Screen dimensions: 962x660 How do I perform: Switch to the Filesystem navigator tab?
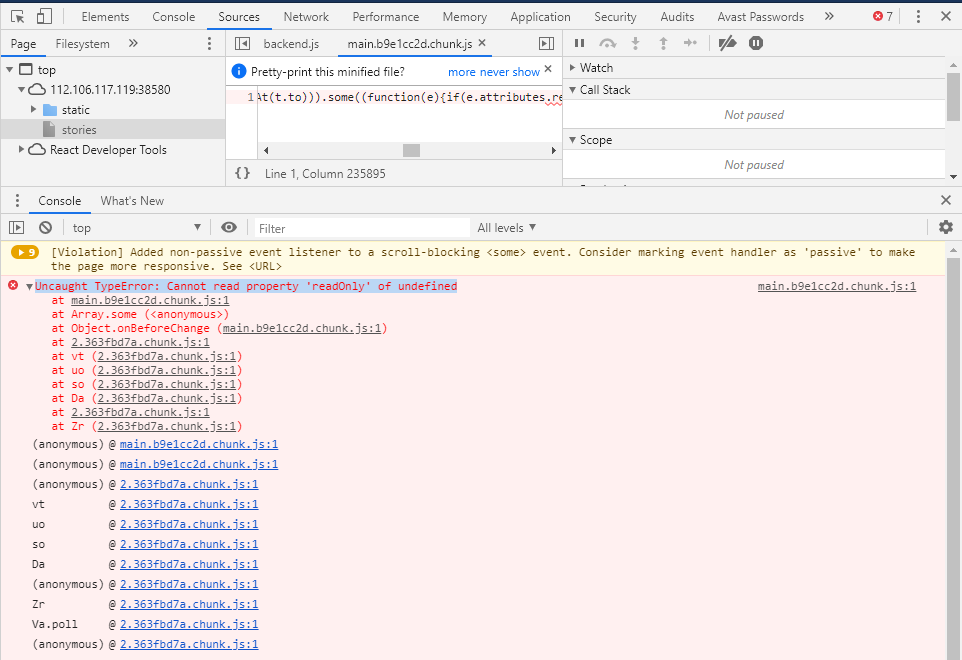(x=82, y=44)
